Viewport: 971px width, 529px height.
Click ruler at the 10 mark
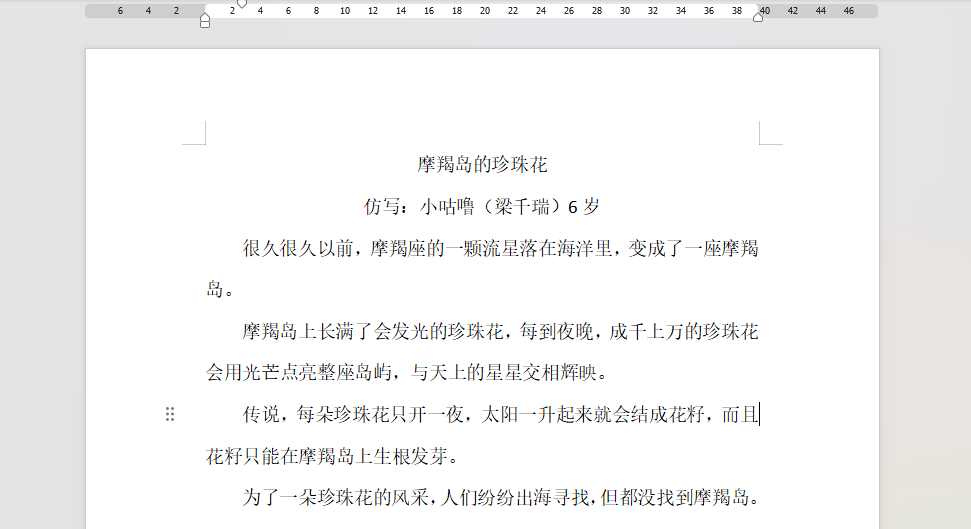(345, 11)
